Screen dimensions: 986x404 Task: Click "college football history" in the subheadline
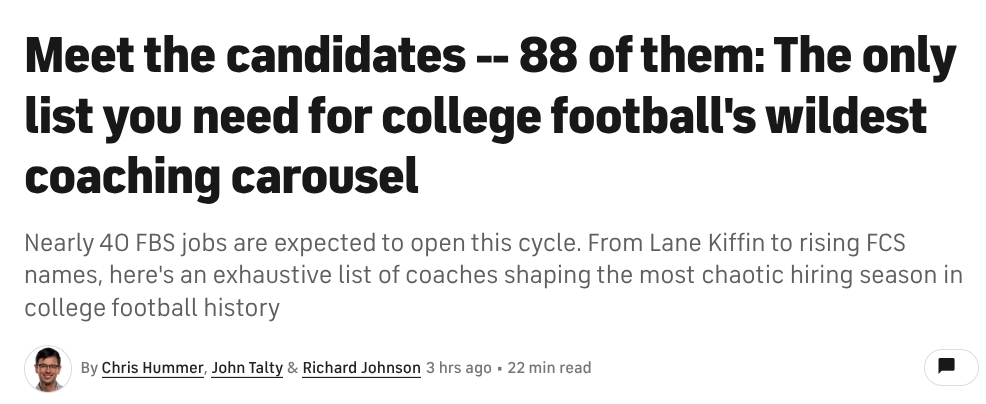(x=151, y=307)
